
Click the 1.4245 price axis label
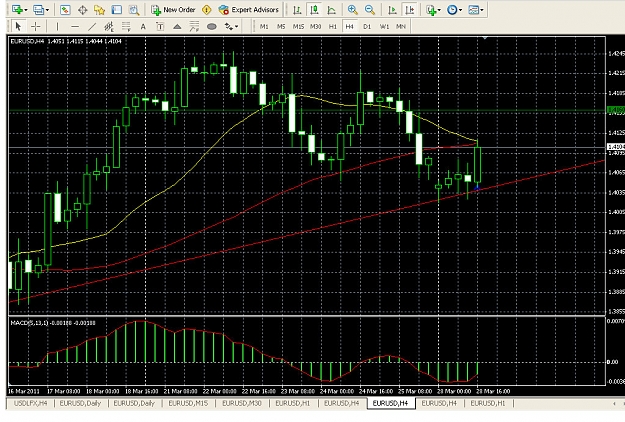[x=616, y=53]
